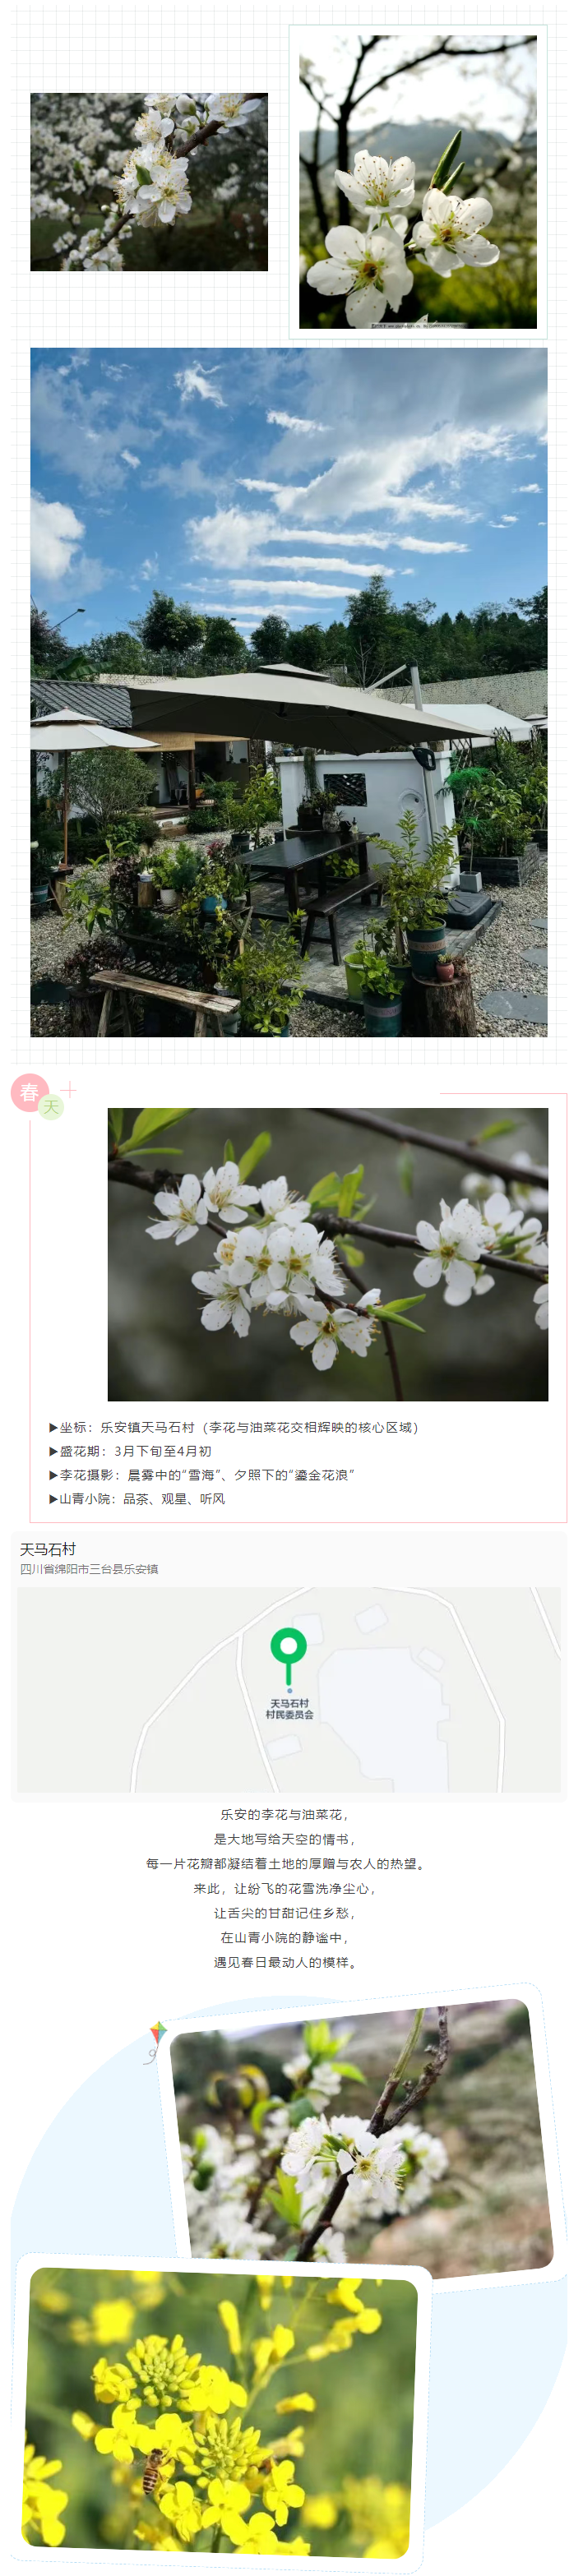This screenshot has height=2576, width=583.
Task: Open plum blossom branch photo at top left
Action: 149,182
